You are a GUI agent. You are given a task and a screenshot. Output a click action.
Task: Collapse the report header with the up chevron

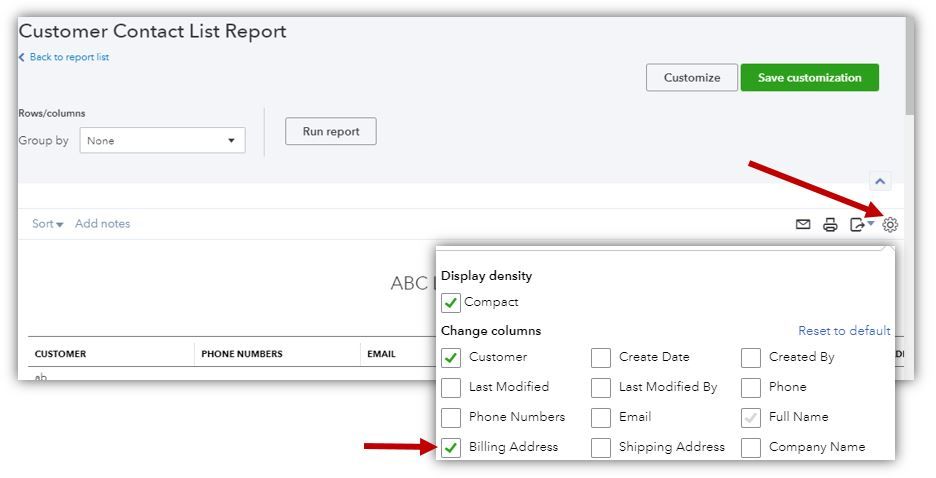(880, 181)
